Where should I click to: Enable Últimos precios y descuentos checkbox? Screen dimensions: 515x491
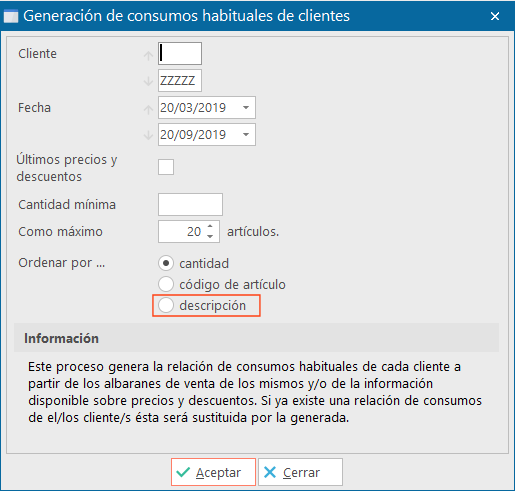pos(166,167)
